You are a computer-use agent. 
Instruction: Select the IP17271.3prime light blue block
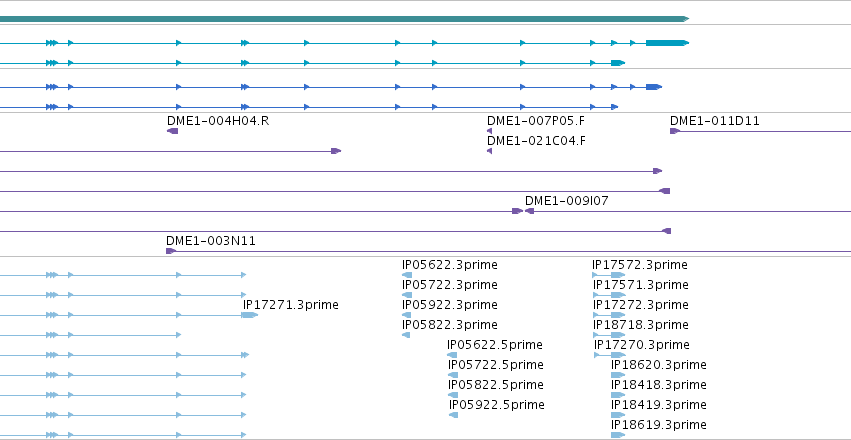point(250,315)
